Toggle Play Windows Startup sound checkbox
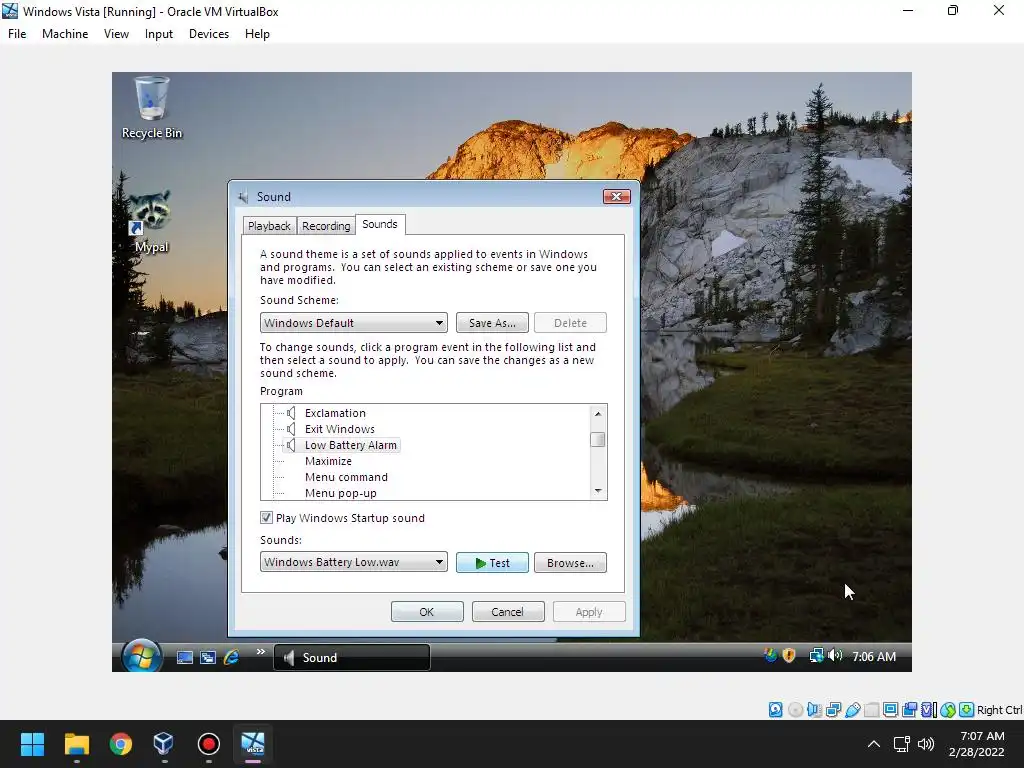1024x768 pixels. point(266,518)
